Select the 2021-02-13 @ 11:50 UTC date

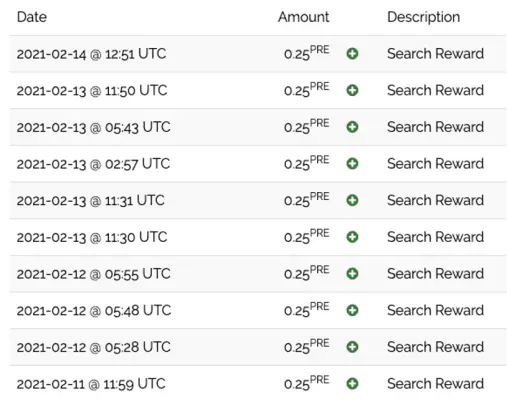pos(92,91)
